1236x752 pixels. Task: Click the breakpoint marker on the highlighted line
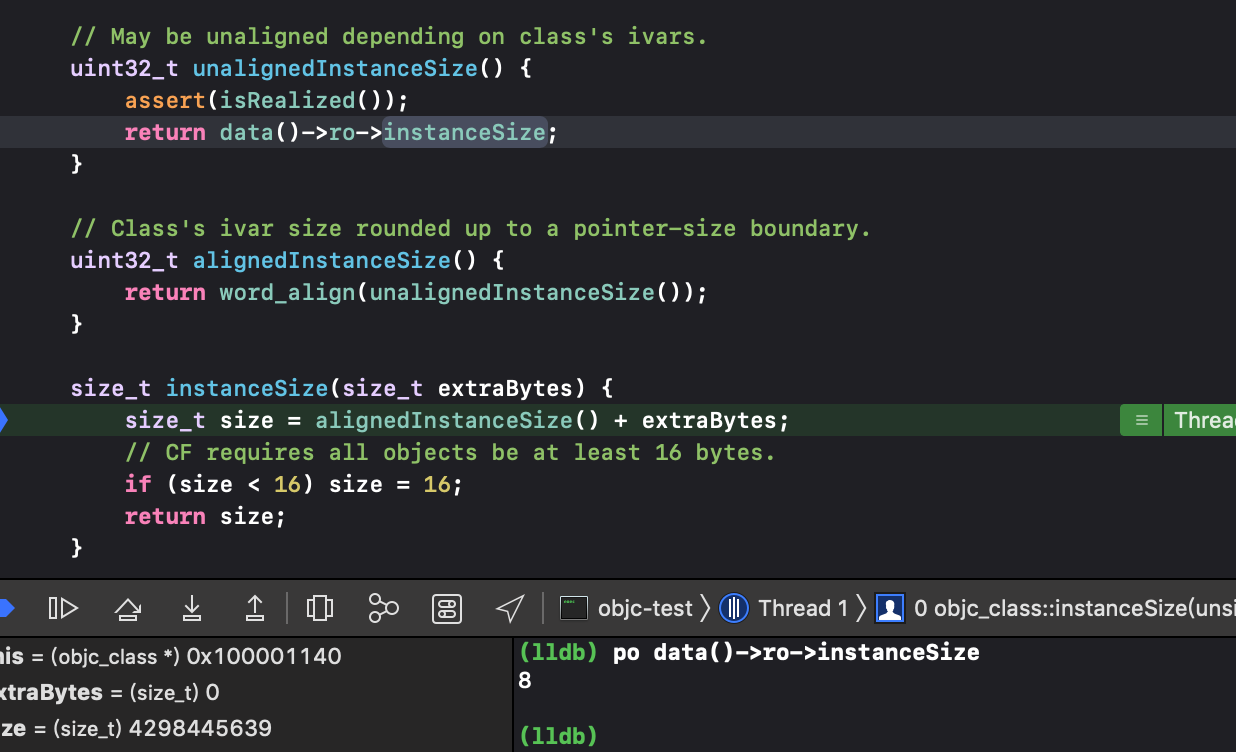3,420
